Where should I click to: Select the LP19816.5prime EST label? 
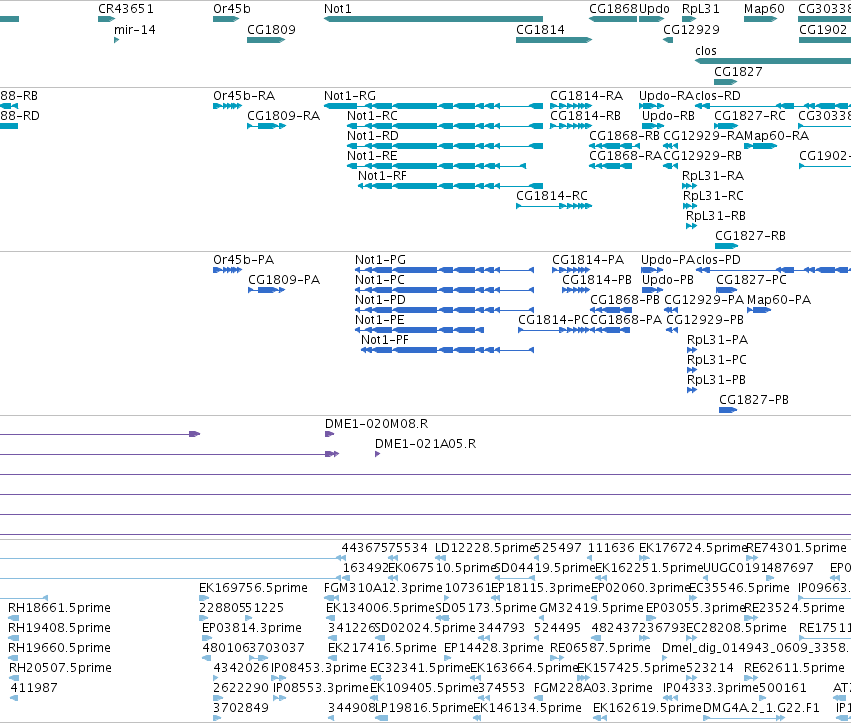coord(424,708)
